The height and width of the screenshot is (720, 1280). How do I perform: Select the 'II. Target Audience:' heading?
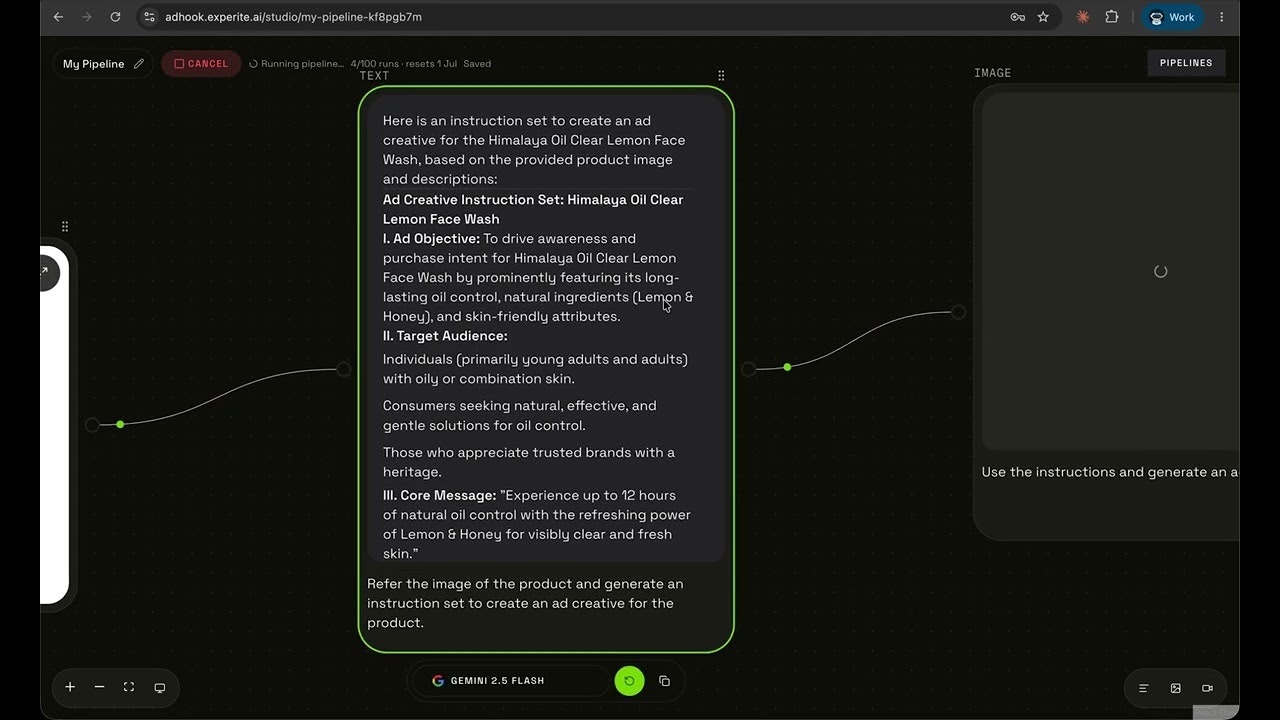point(445,336)
